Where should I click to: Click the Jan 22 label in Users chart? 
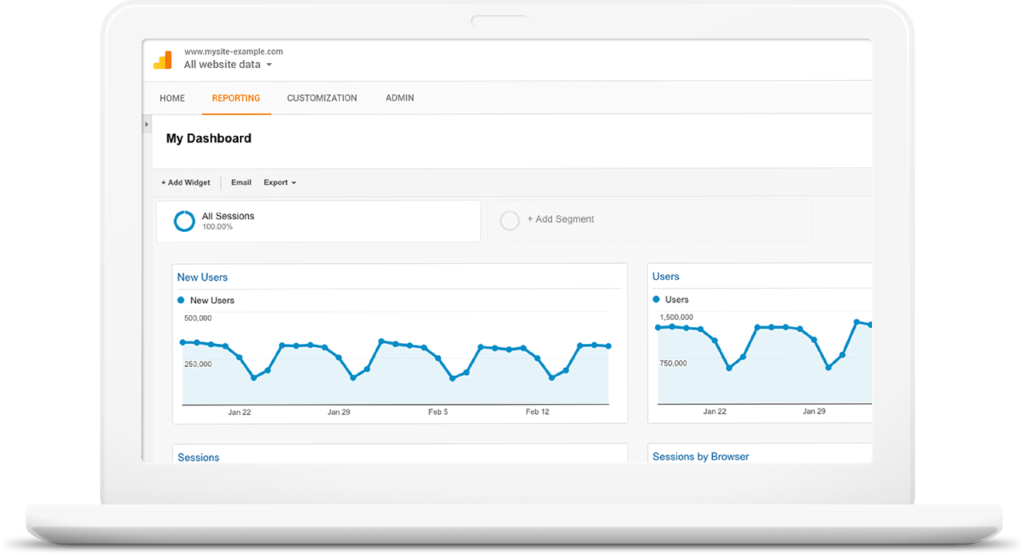coord(714,412)
